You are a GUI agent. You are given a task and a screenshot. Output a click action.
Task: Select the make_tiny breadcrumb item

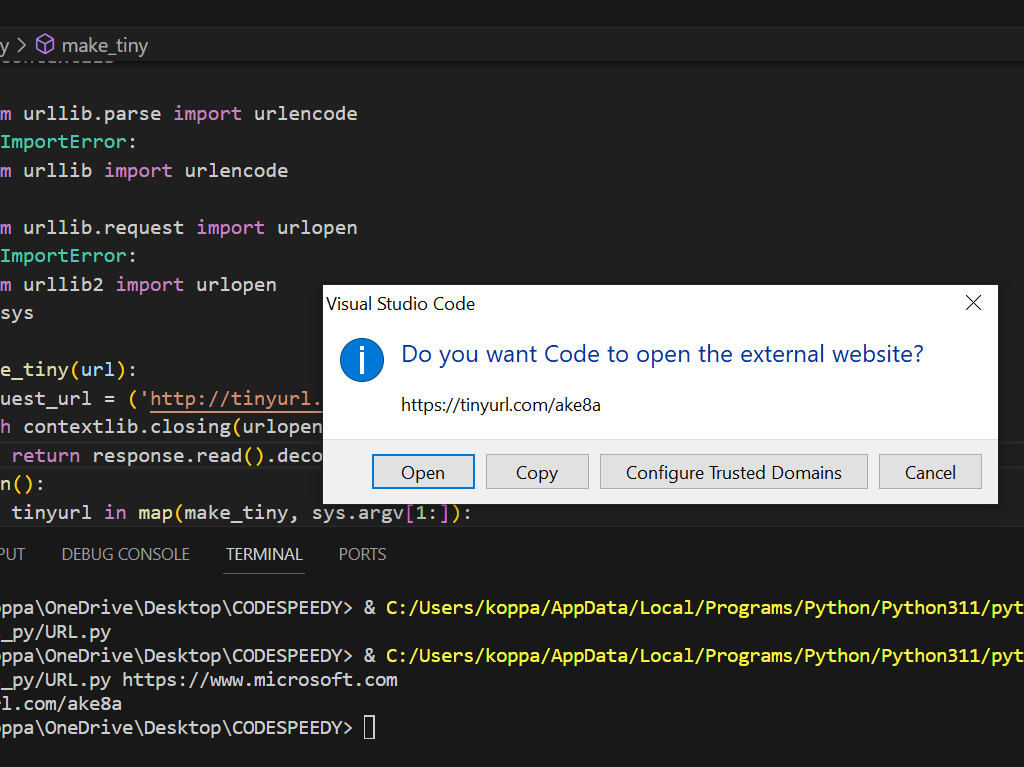(x=104, y=45)
